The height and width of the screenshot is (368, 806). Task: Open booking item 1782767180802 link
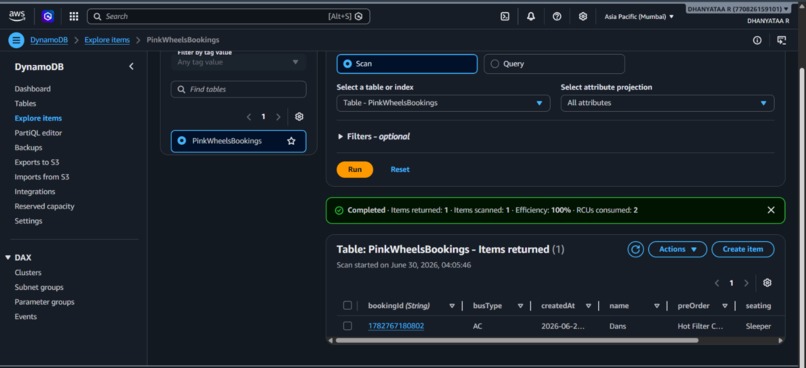[396, 326]
